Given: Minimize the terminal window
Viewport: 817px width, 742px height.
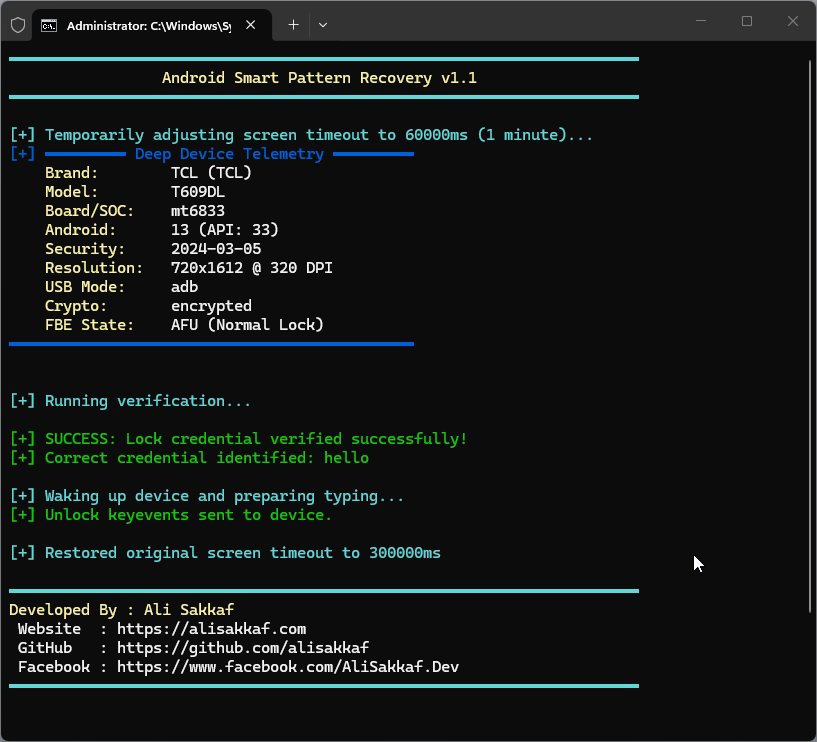Looking at the screenshot, I should [701, 21].
